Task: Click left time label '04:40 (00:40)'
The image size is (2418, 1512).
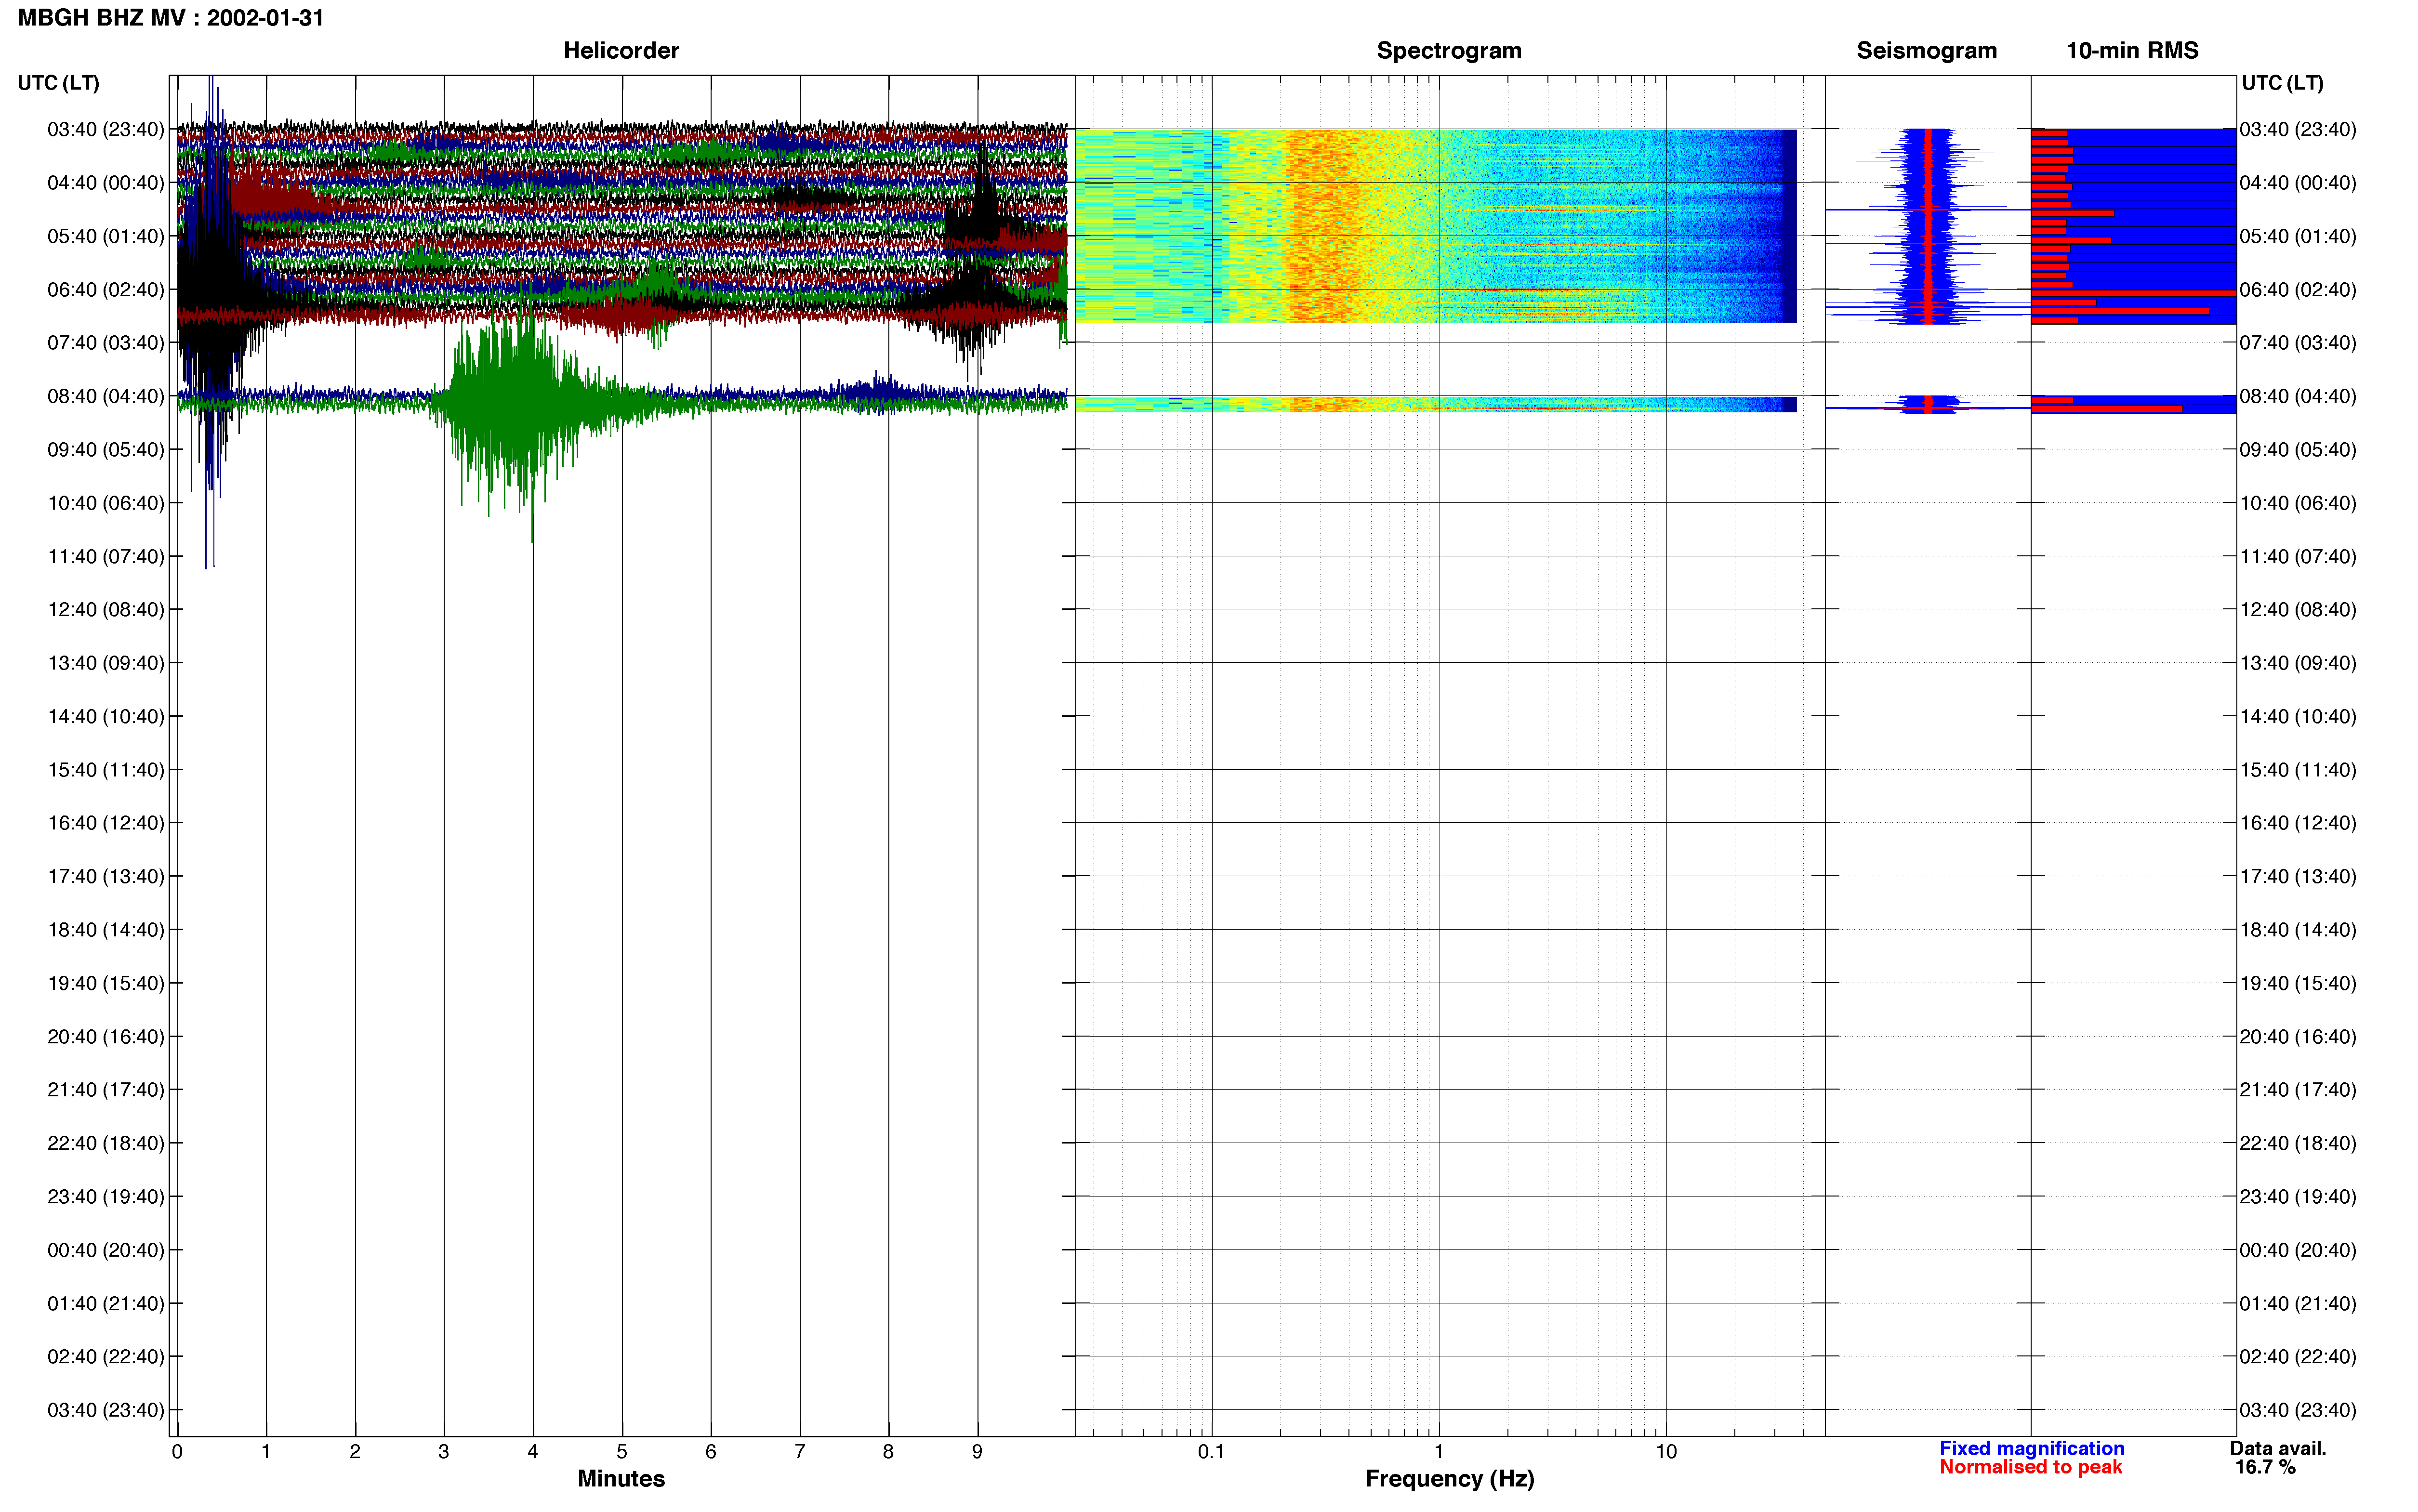Action: click(x=106, y=183)
